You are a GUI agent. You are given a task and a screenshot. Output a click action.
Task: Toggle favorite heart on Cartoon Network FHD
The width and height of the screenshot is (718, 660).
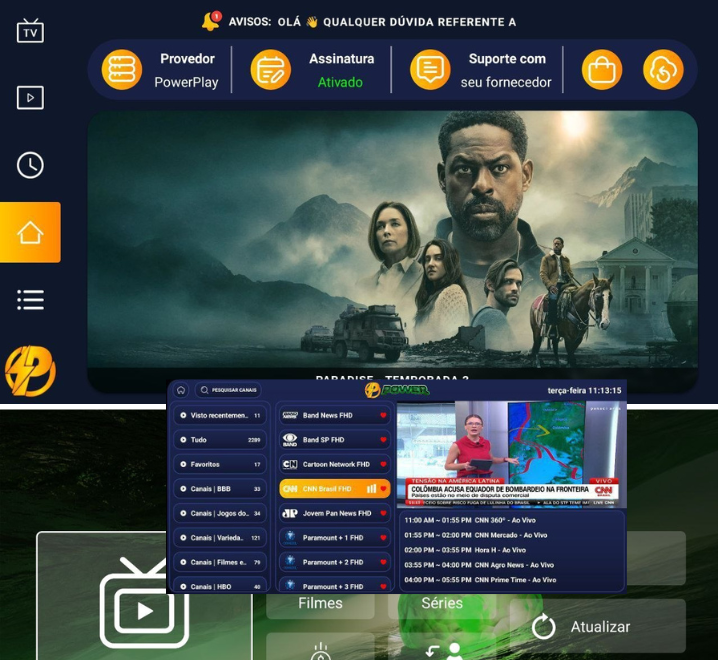(382, 464)
